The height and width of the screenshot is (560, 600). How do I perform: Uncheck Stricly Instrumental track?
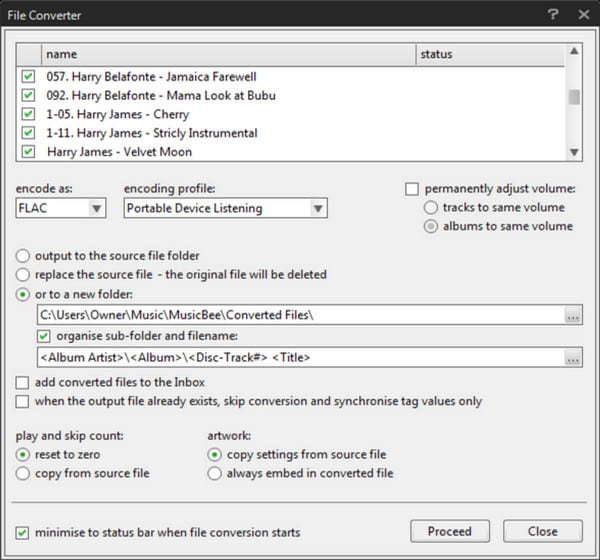pos(28,132)
